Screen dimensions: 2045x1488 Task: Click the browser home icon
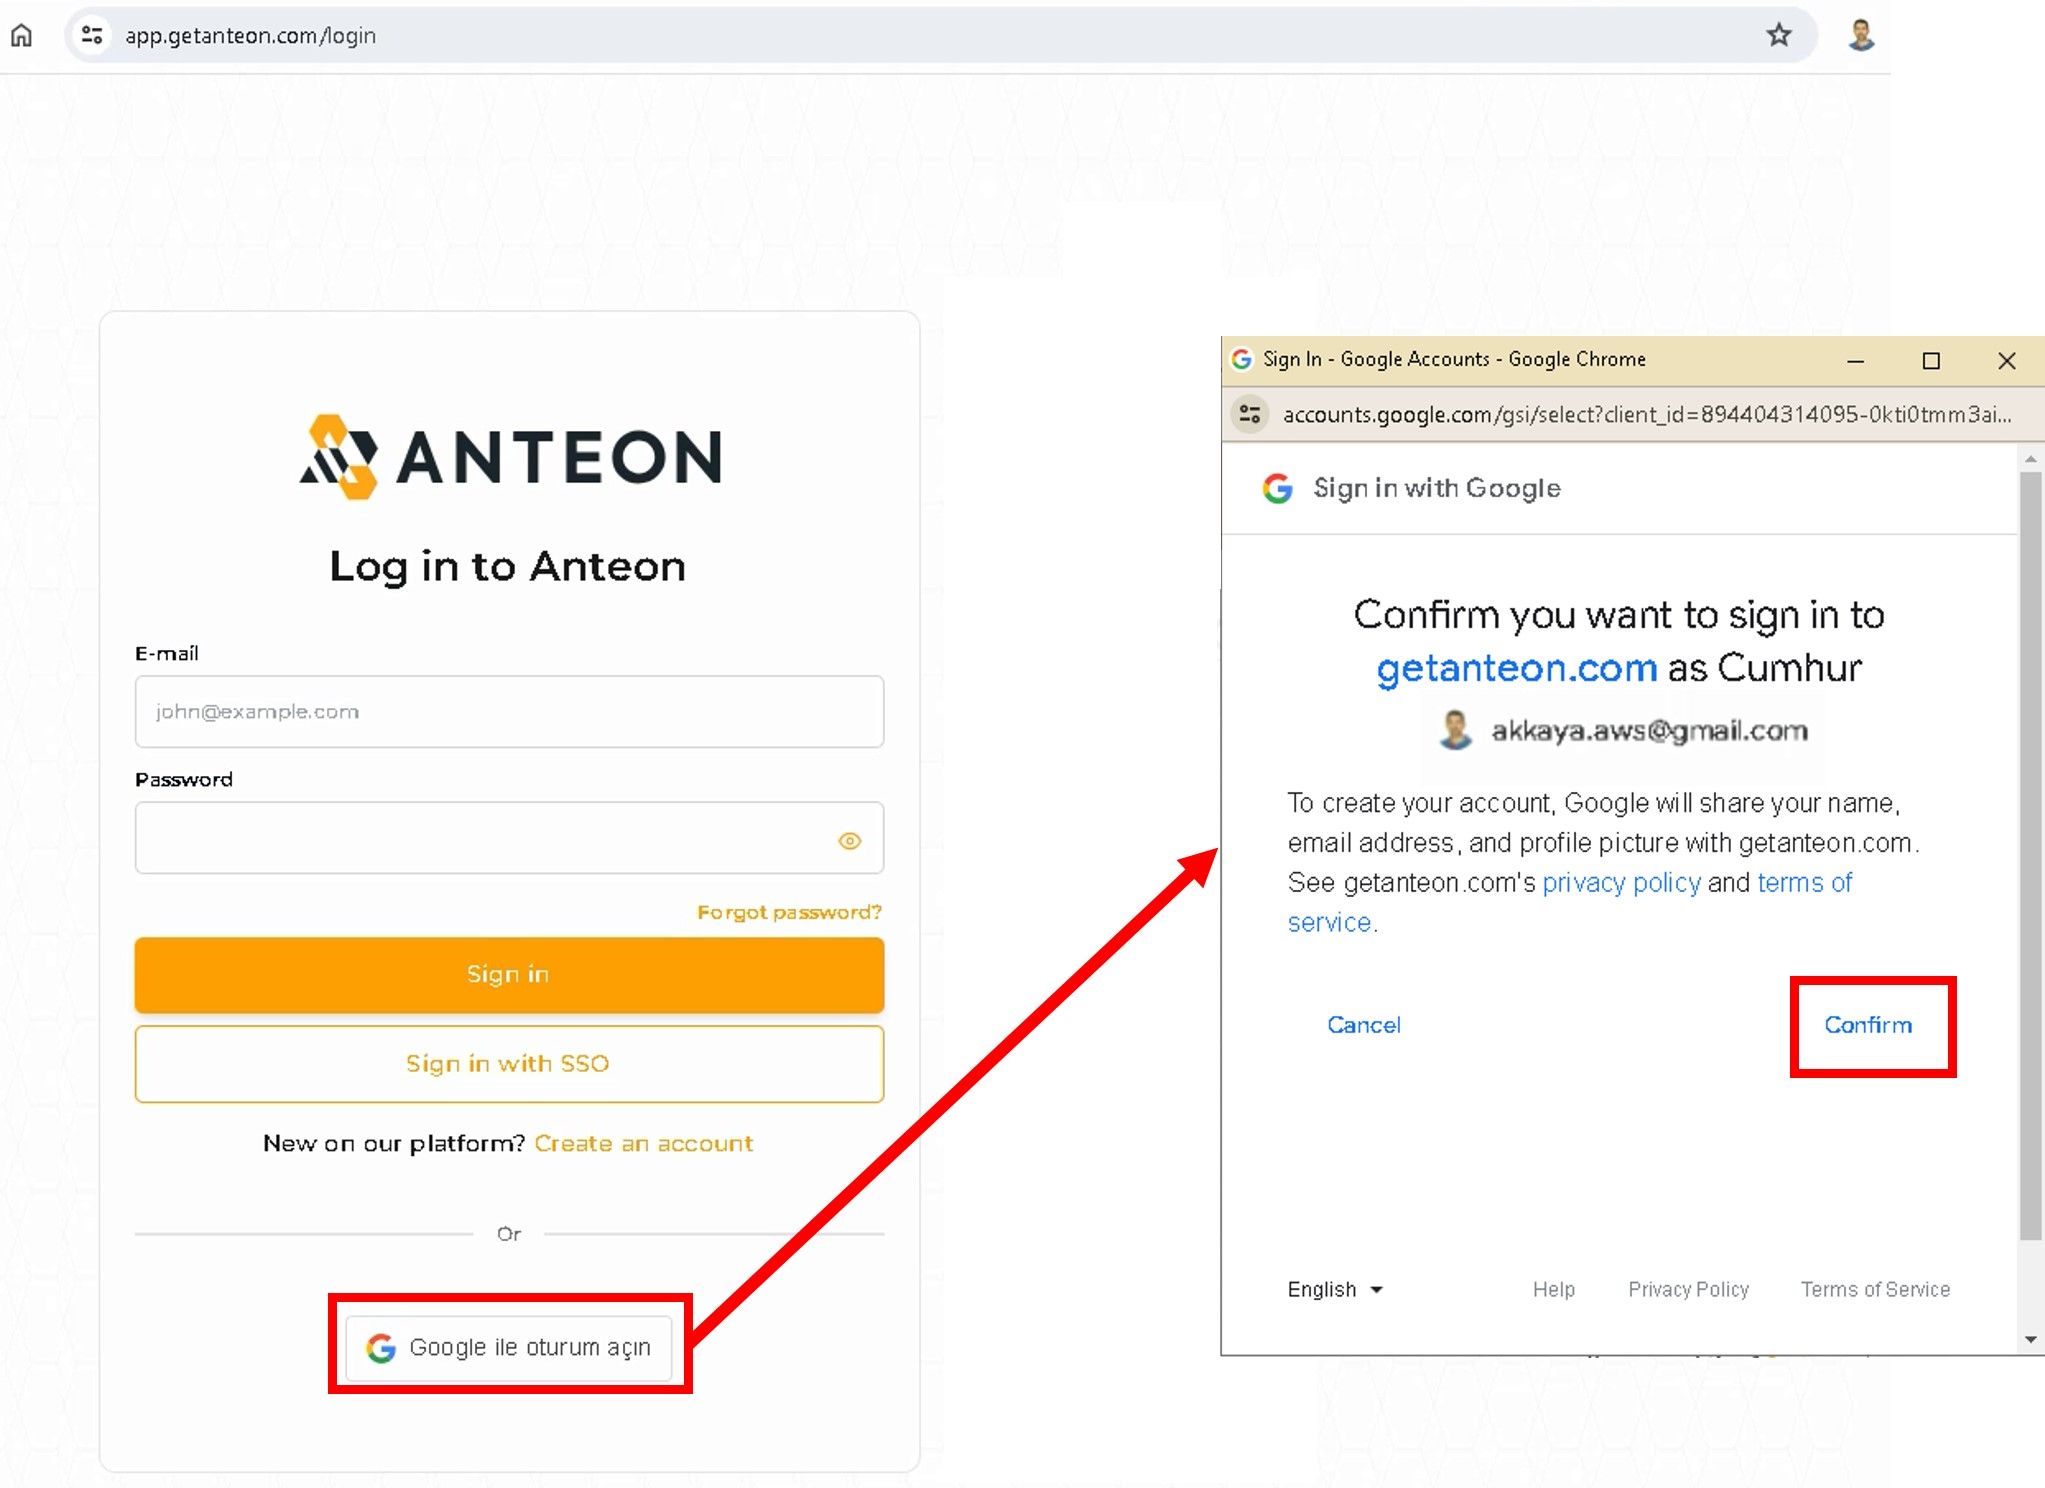21,36
